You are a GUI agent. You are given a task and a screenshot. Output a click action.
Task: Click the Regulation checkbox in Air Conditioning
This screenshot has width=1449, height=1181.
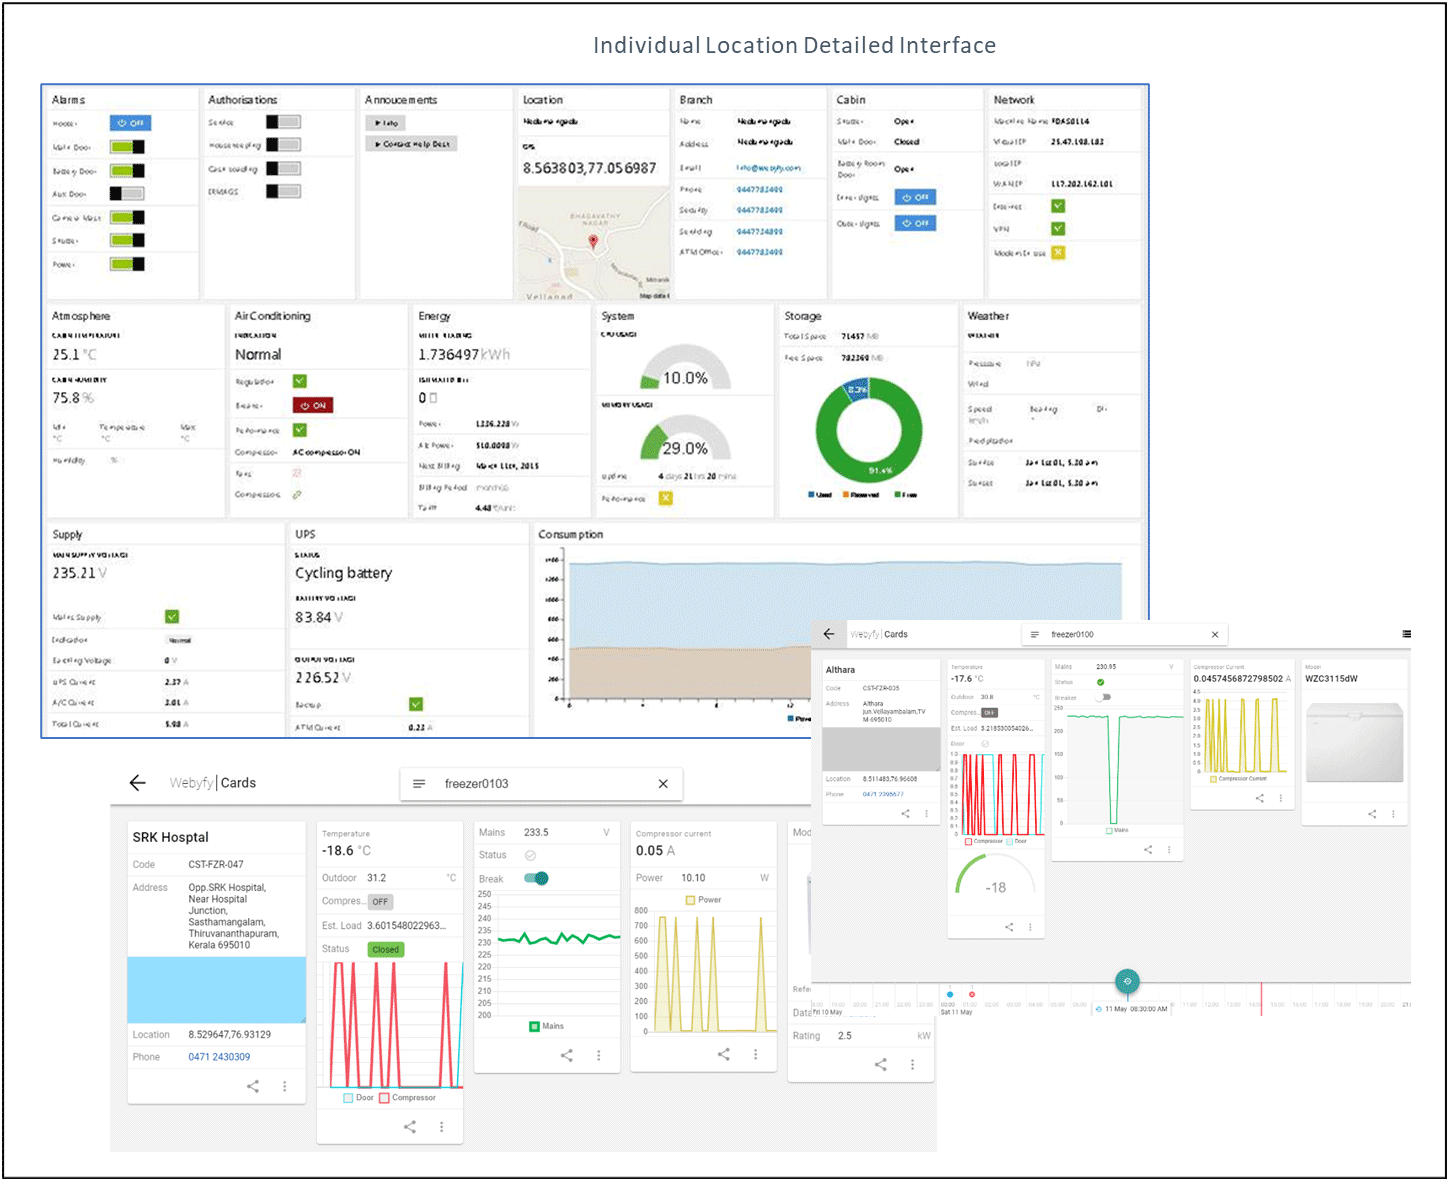pyautogui.click(x=300, y=381)
